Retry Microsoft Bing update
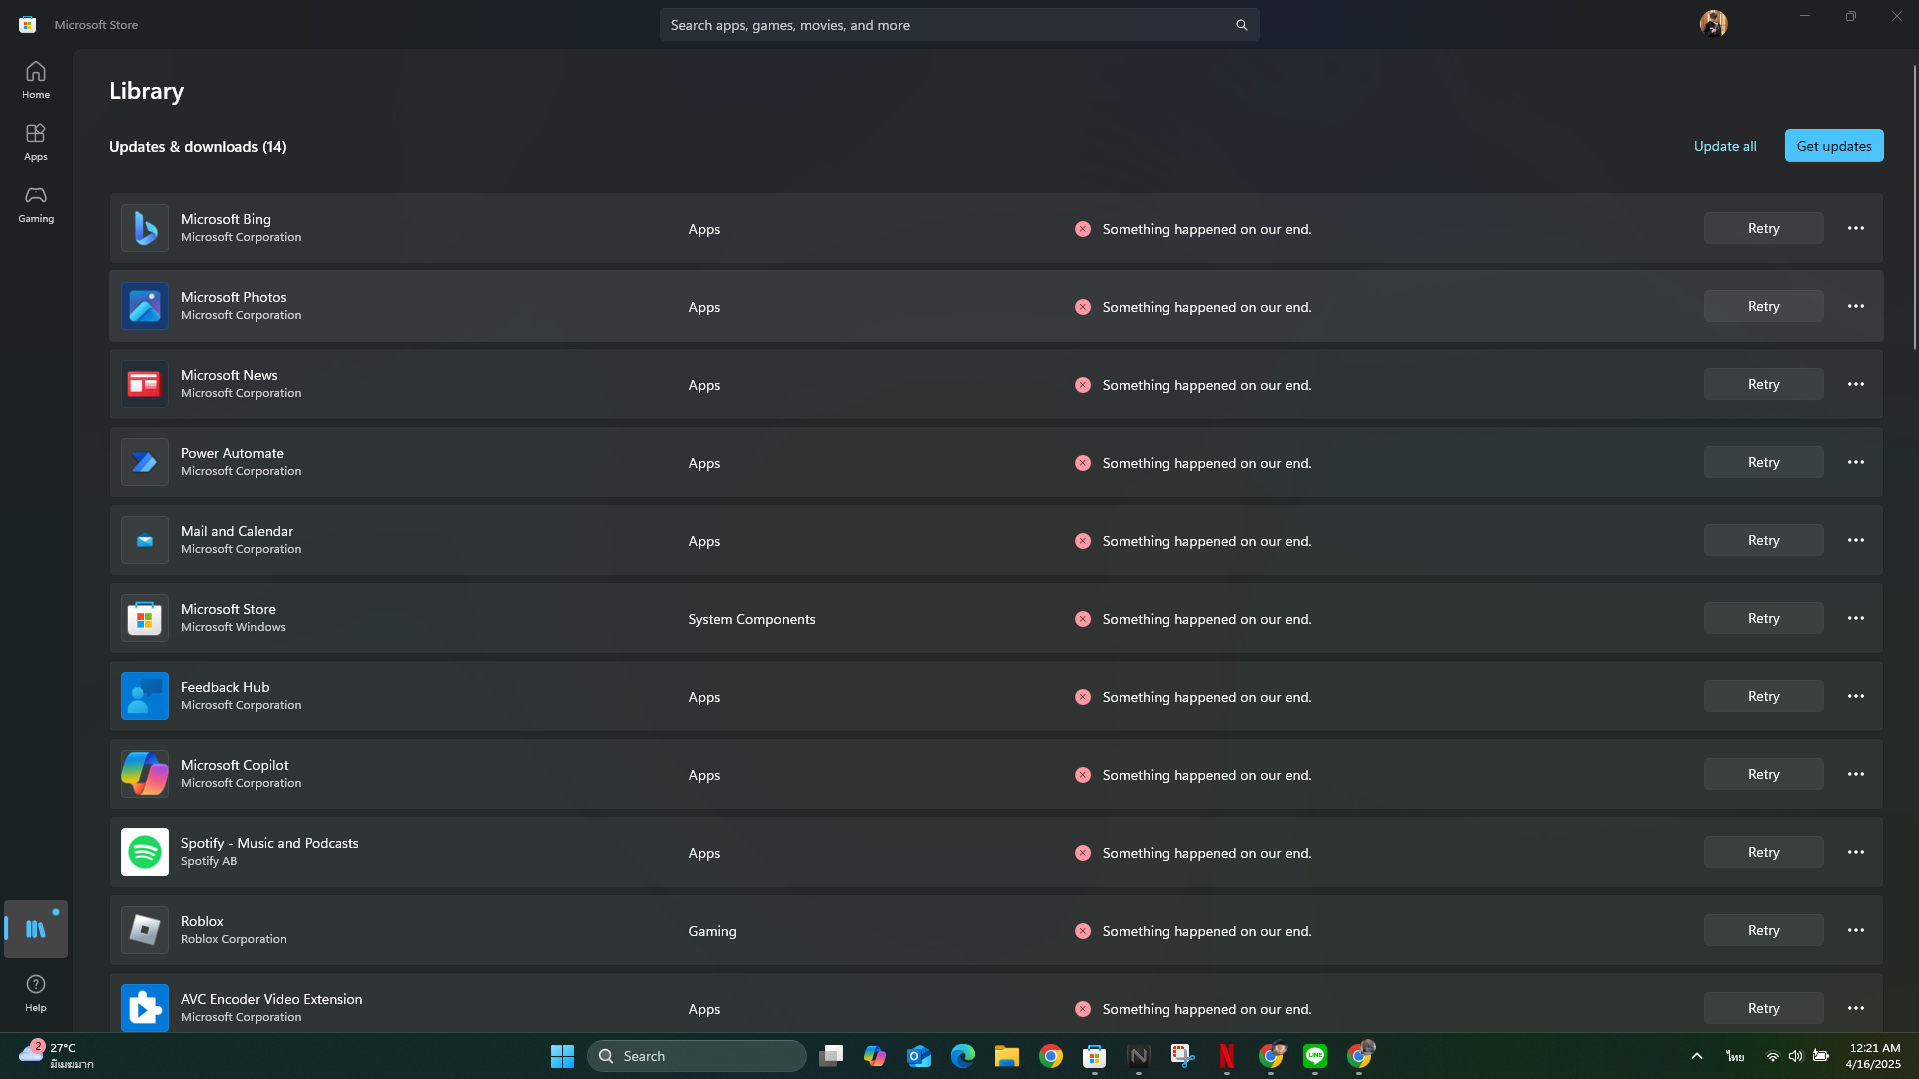Screen dimensions: 1919x1079 [1763, 228]
